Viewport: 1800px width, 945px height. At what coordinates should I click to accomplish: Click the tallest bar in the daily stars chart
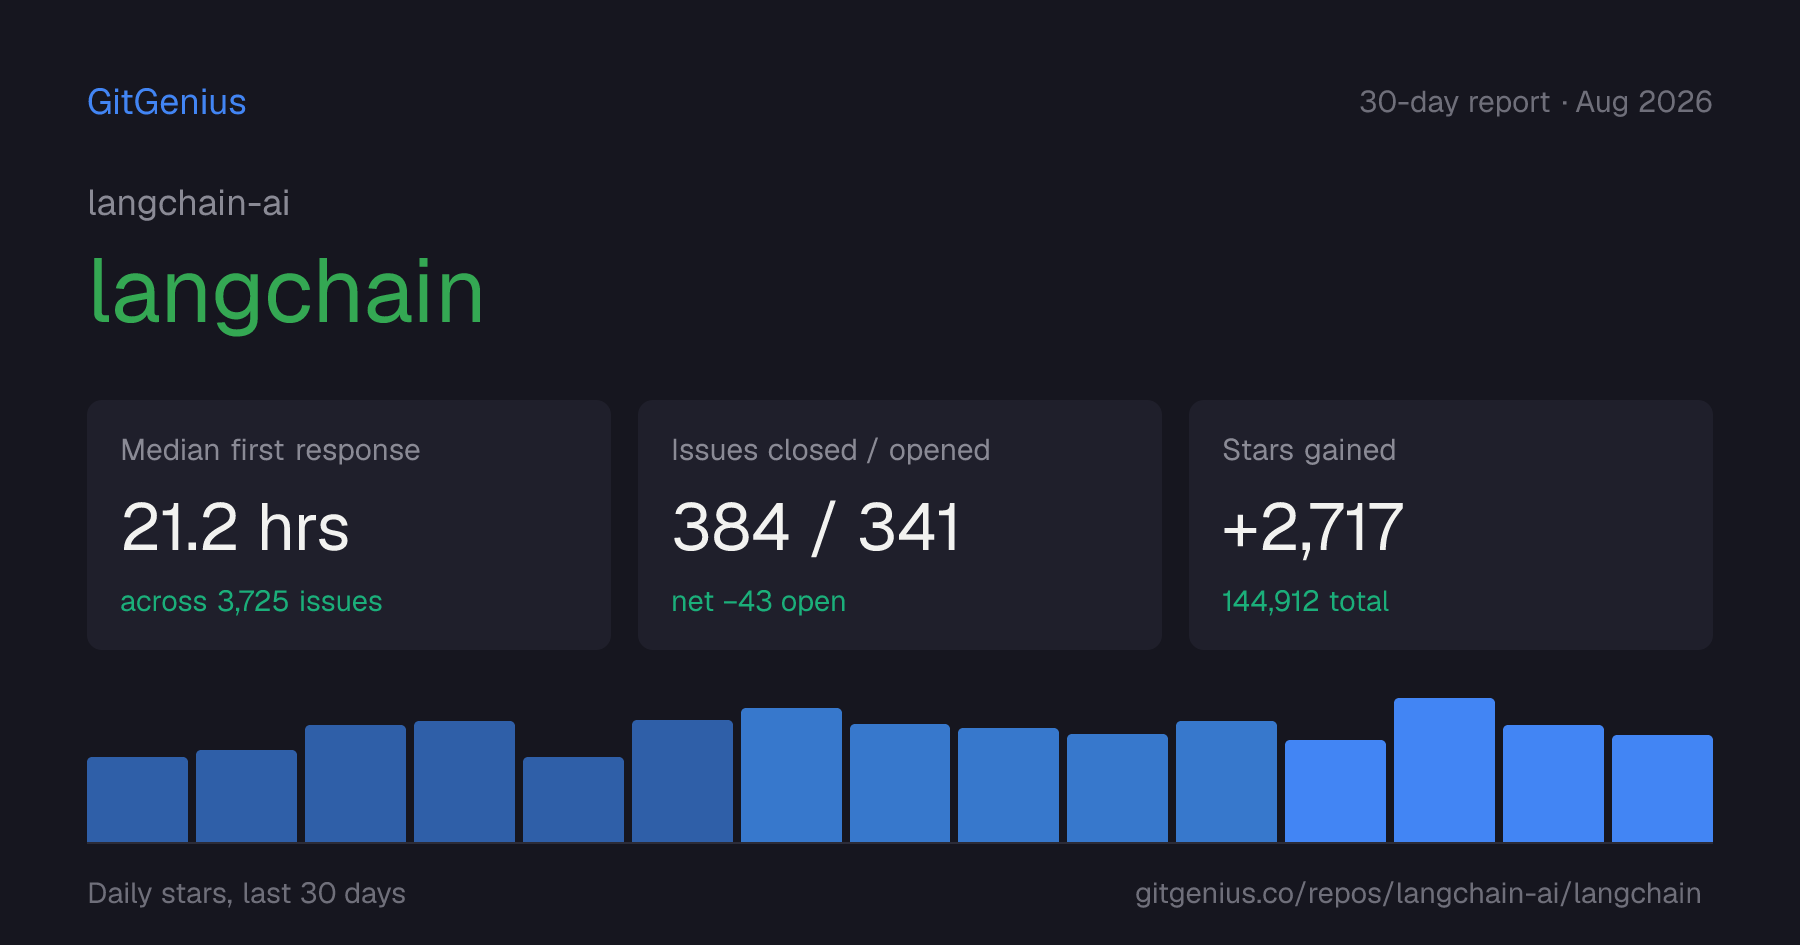pyautogui.click(x=1444, y=770)
